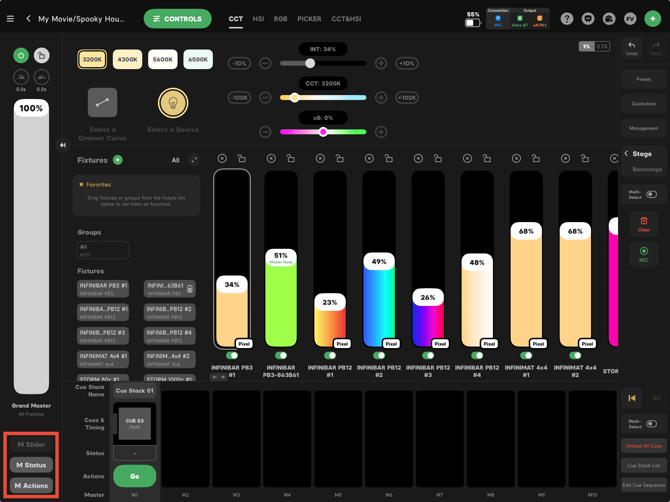
Task: Open the Preset panel
Action: (x=644, y=79)
